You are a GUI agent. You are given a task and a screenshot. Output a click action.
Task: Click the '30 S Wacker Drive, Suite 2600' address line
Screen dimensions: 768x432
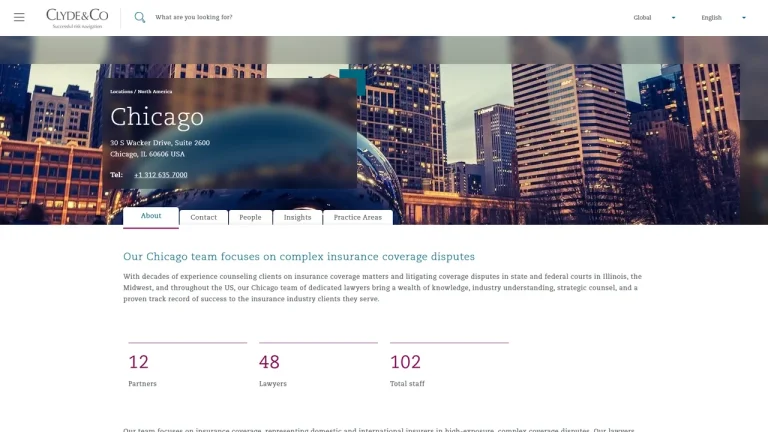[160, 143]
